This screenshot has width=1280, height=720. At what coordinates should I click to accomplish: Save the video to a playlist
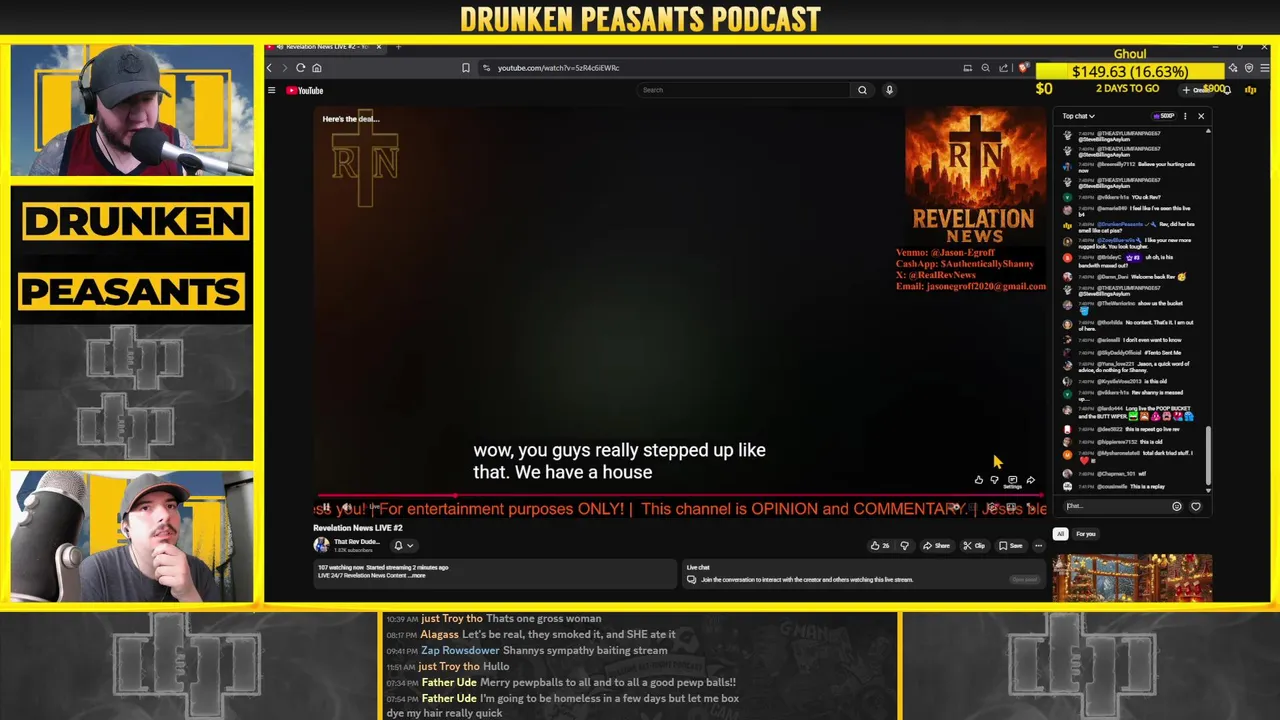point(1011,546)
